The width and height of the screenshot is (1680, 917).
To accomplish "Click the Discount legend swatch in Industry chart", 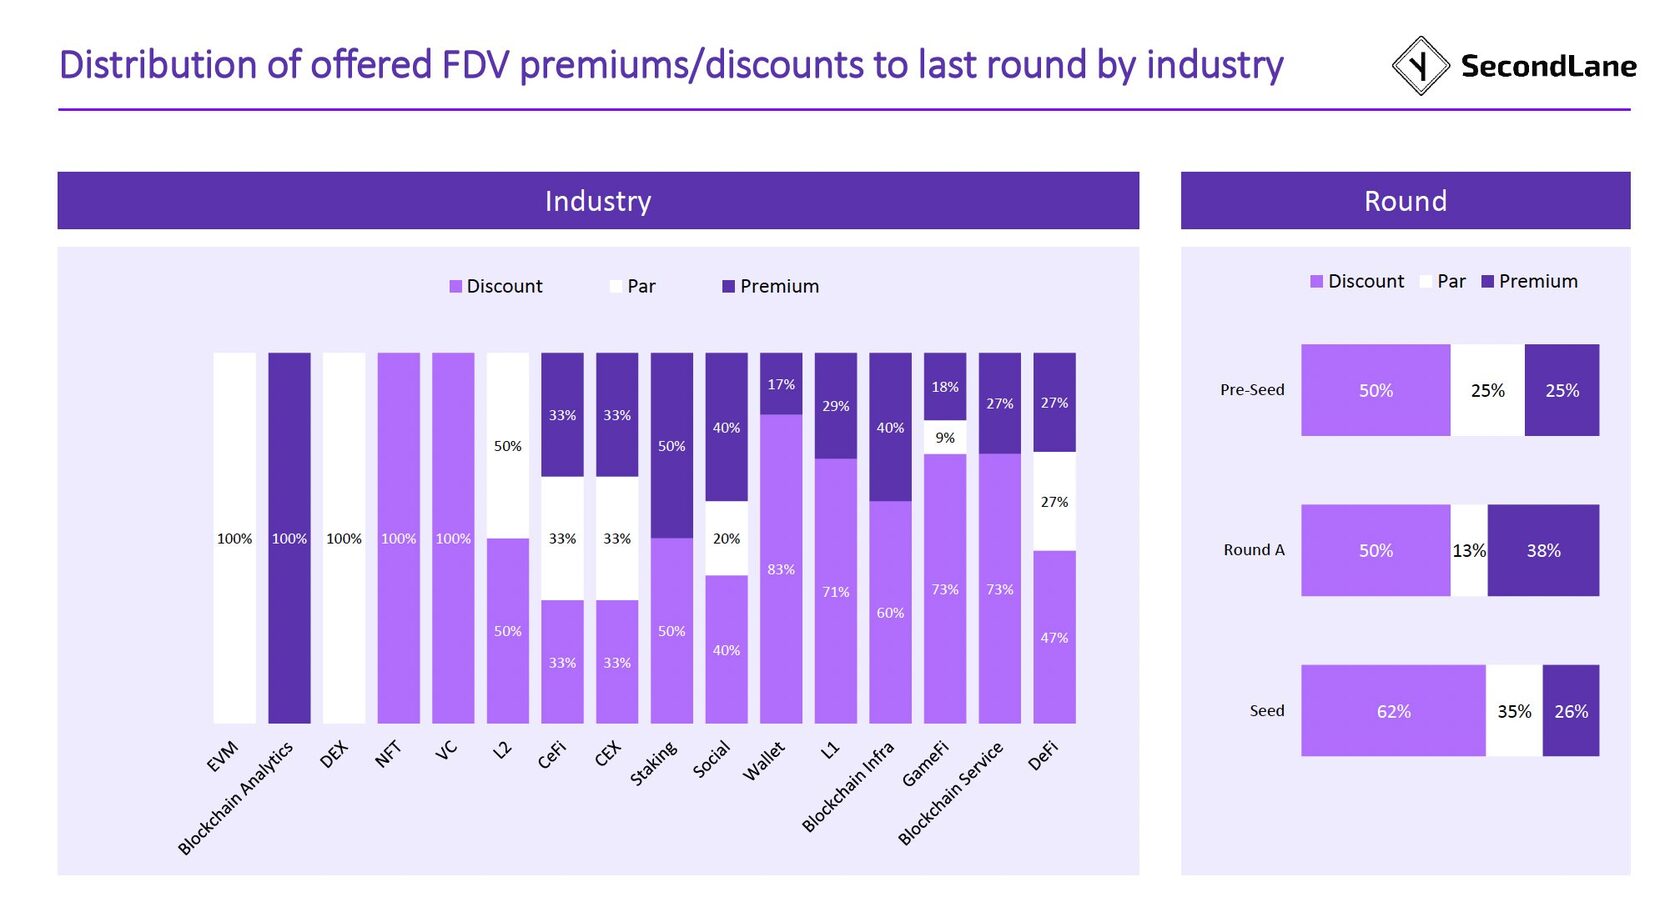I will click(456, 287).
